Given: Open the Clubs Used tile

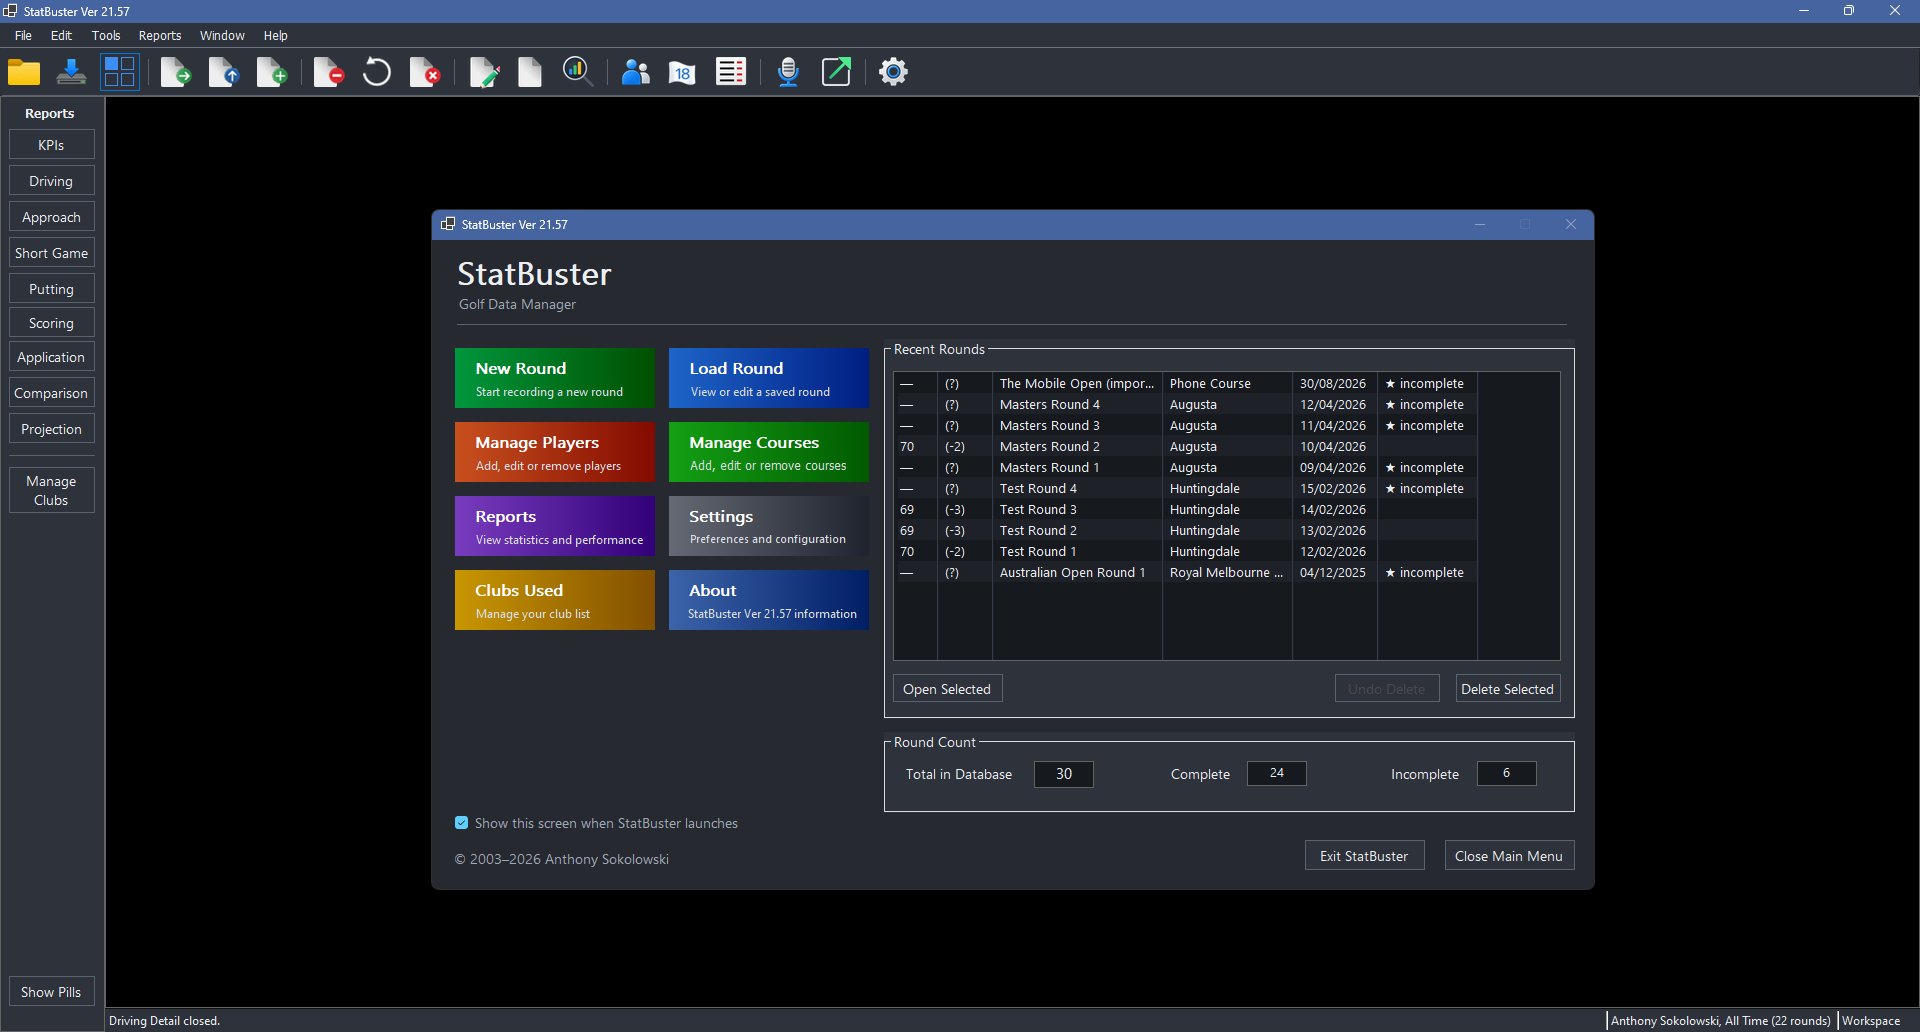Looking at the screenshot, I should 555,600.
